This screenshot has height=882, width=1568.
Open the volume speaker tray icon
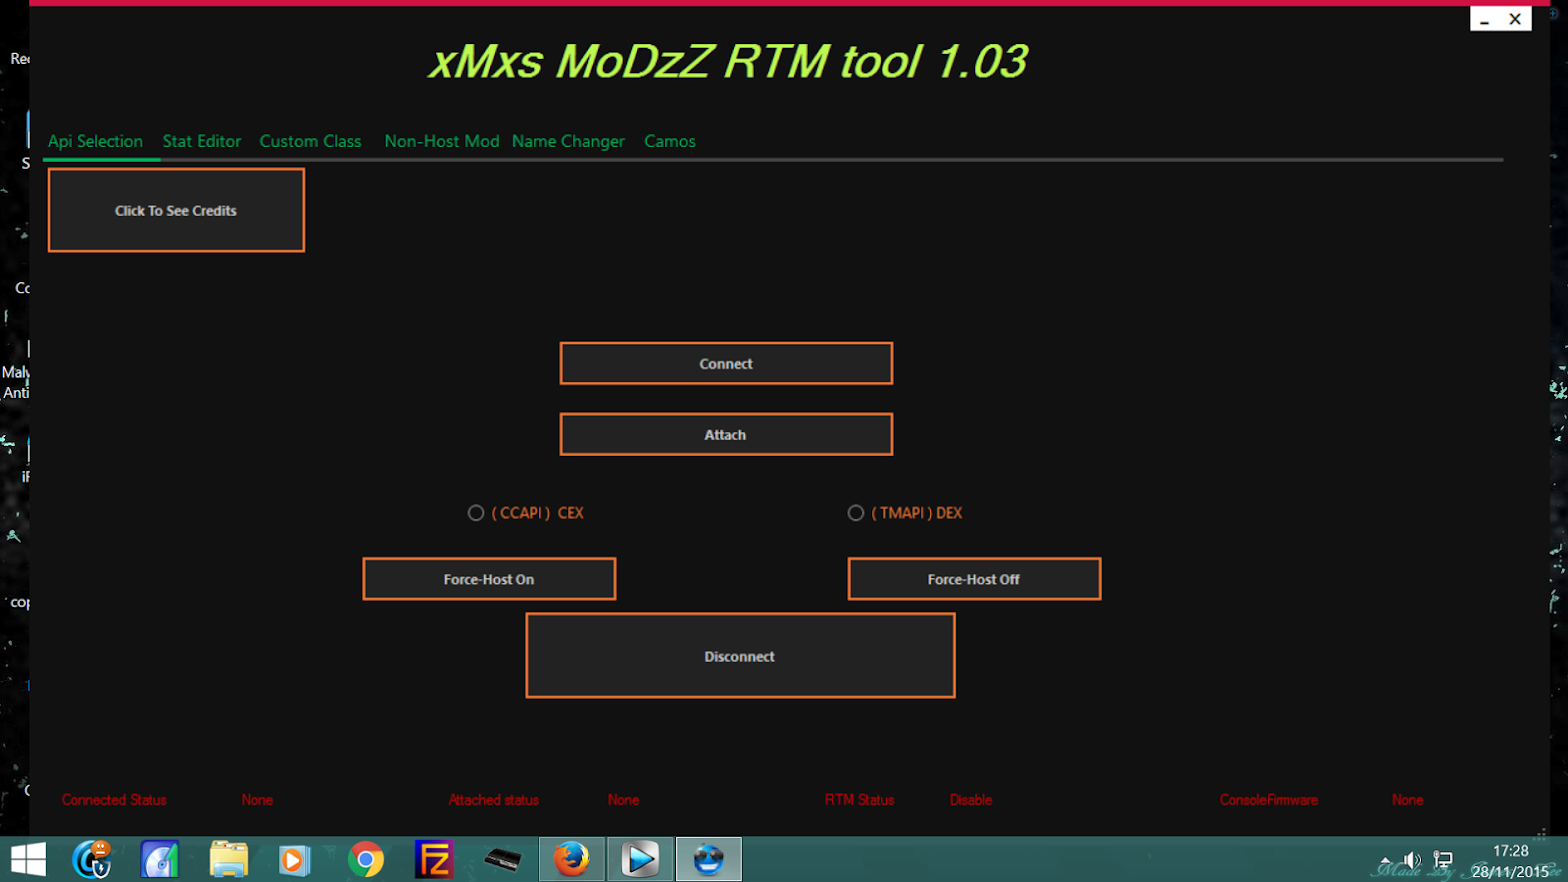[1412, 860]
